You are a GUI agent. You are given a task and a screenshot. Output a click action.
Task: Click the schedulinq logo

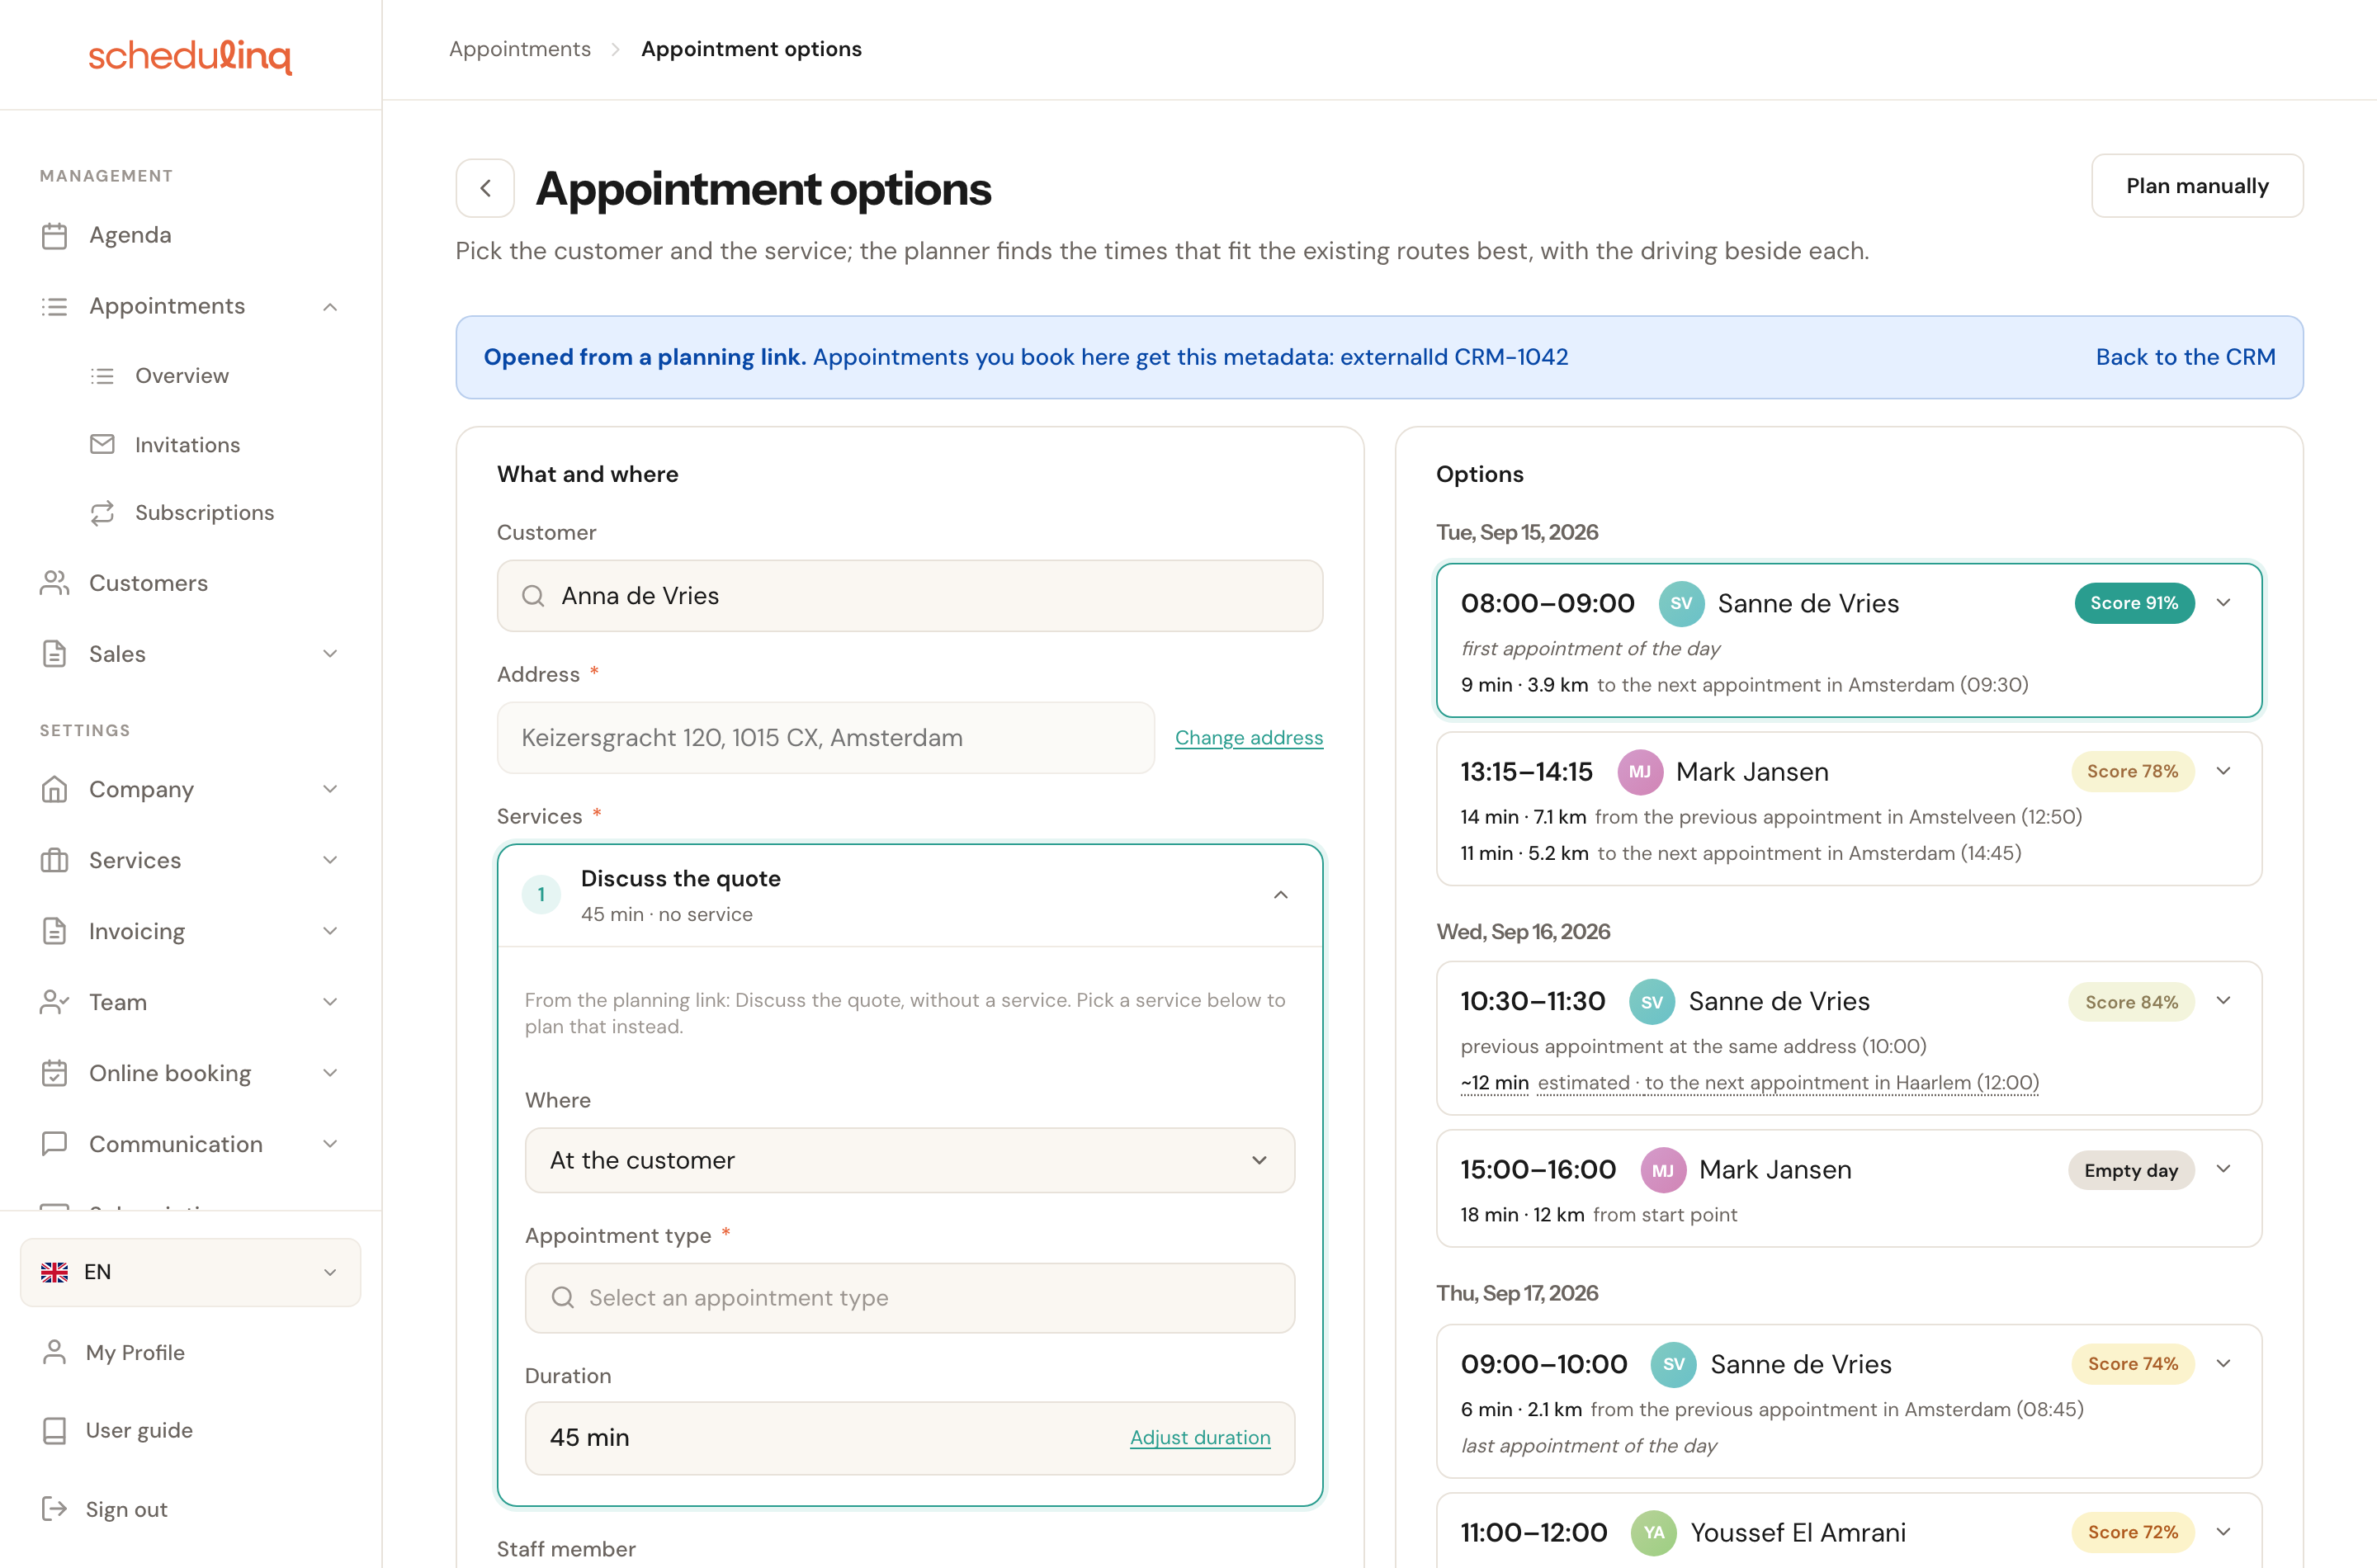pyautogui.click(x=190, y=55)
